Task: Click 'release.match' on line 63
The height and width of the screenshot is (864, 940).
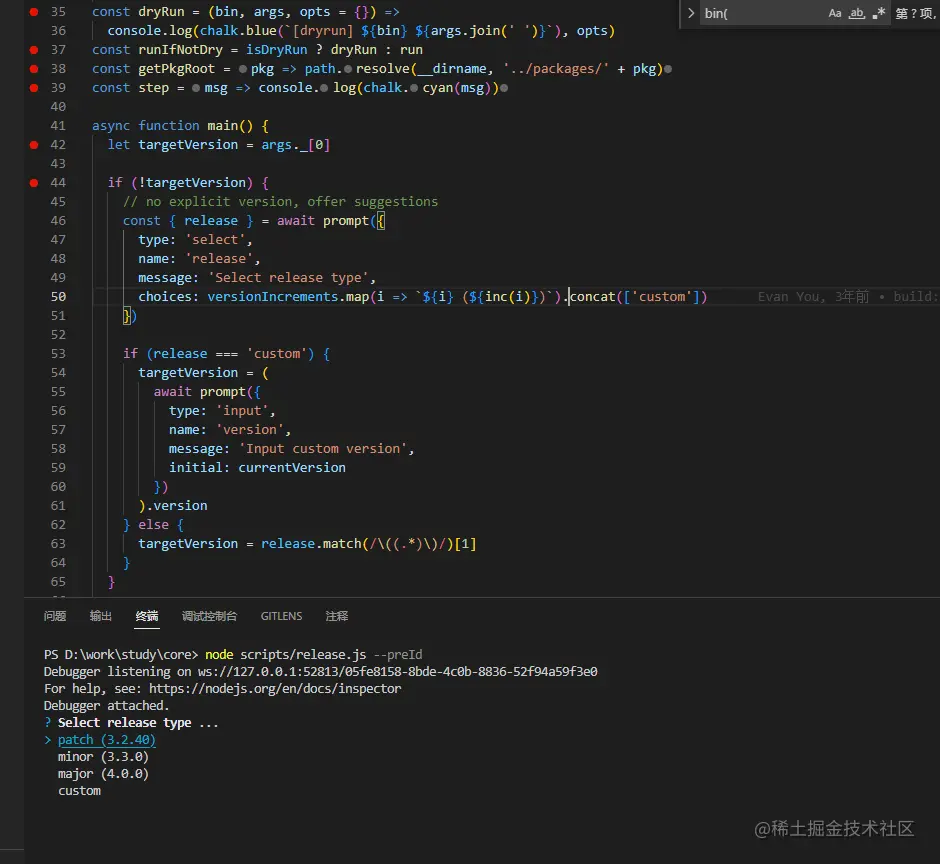Action: click(x=311, y=544)
